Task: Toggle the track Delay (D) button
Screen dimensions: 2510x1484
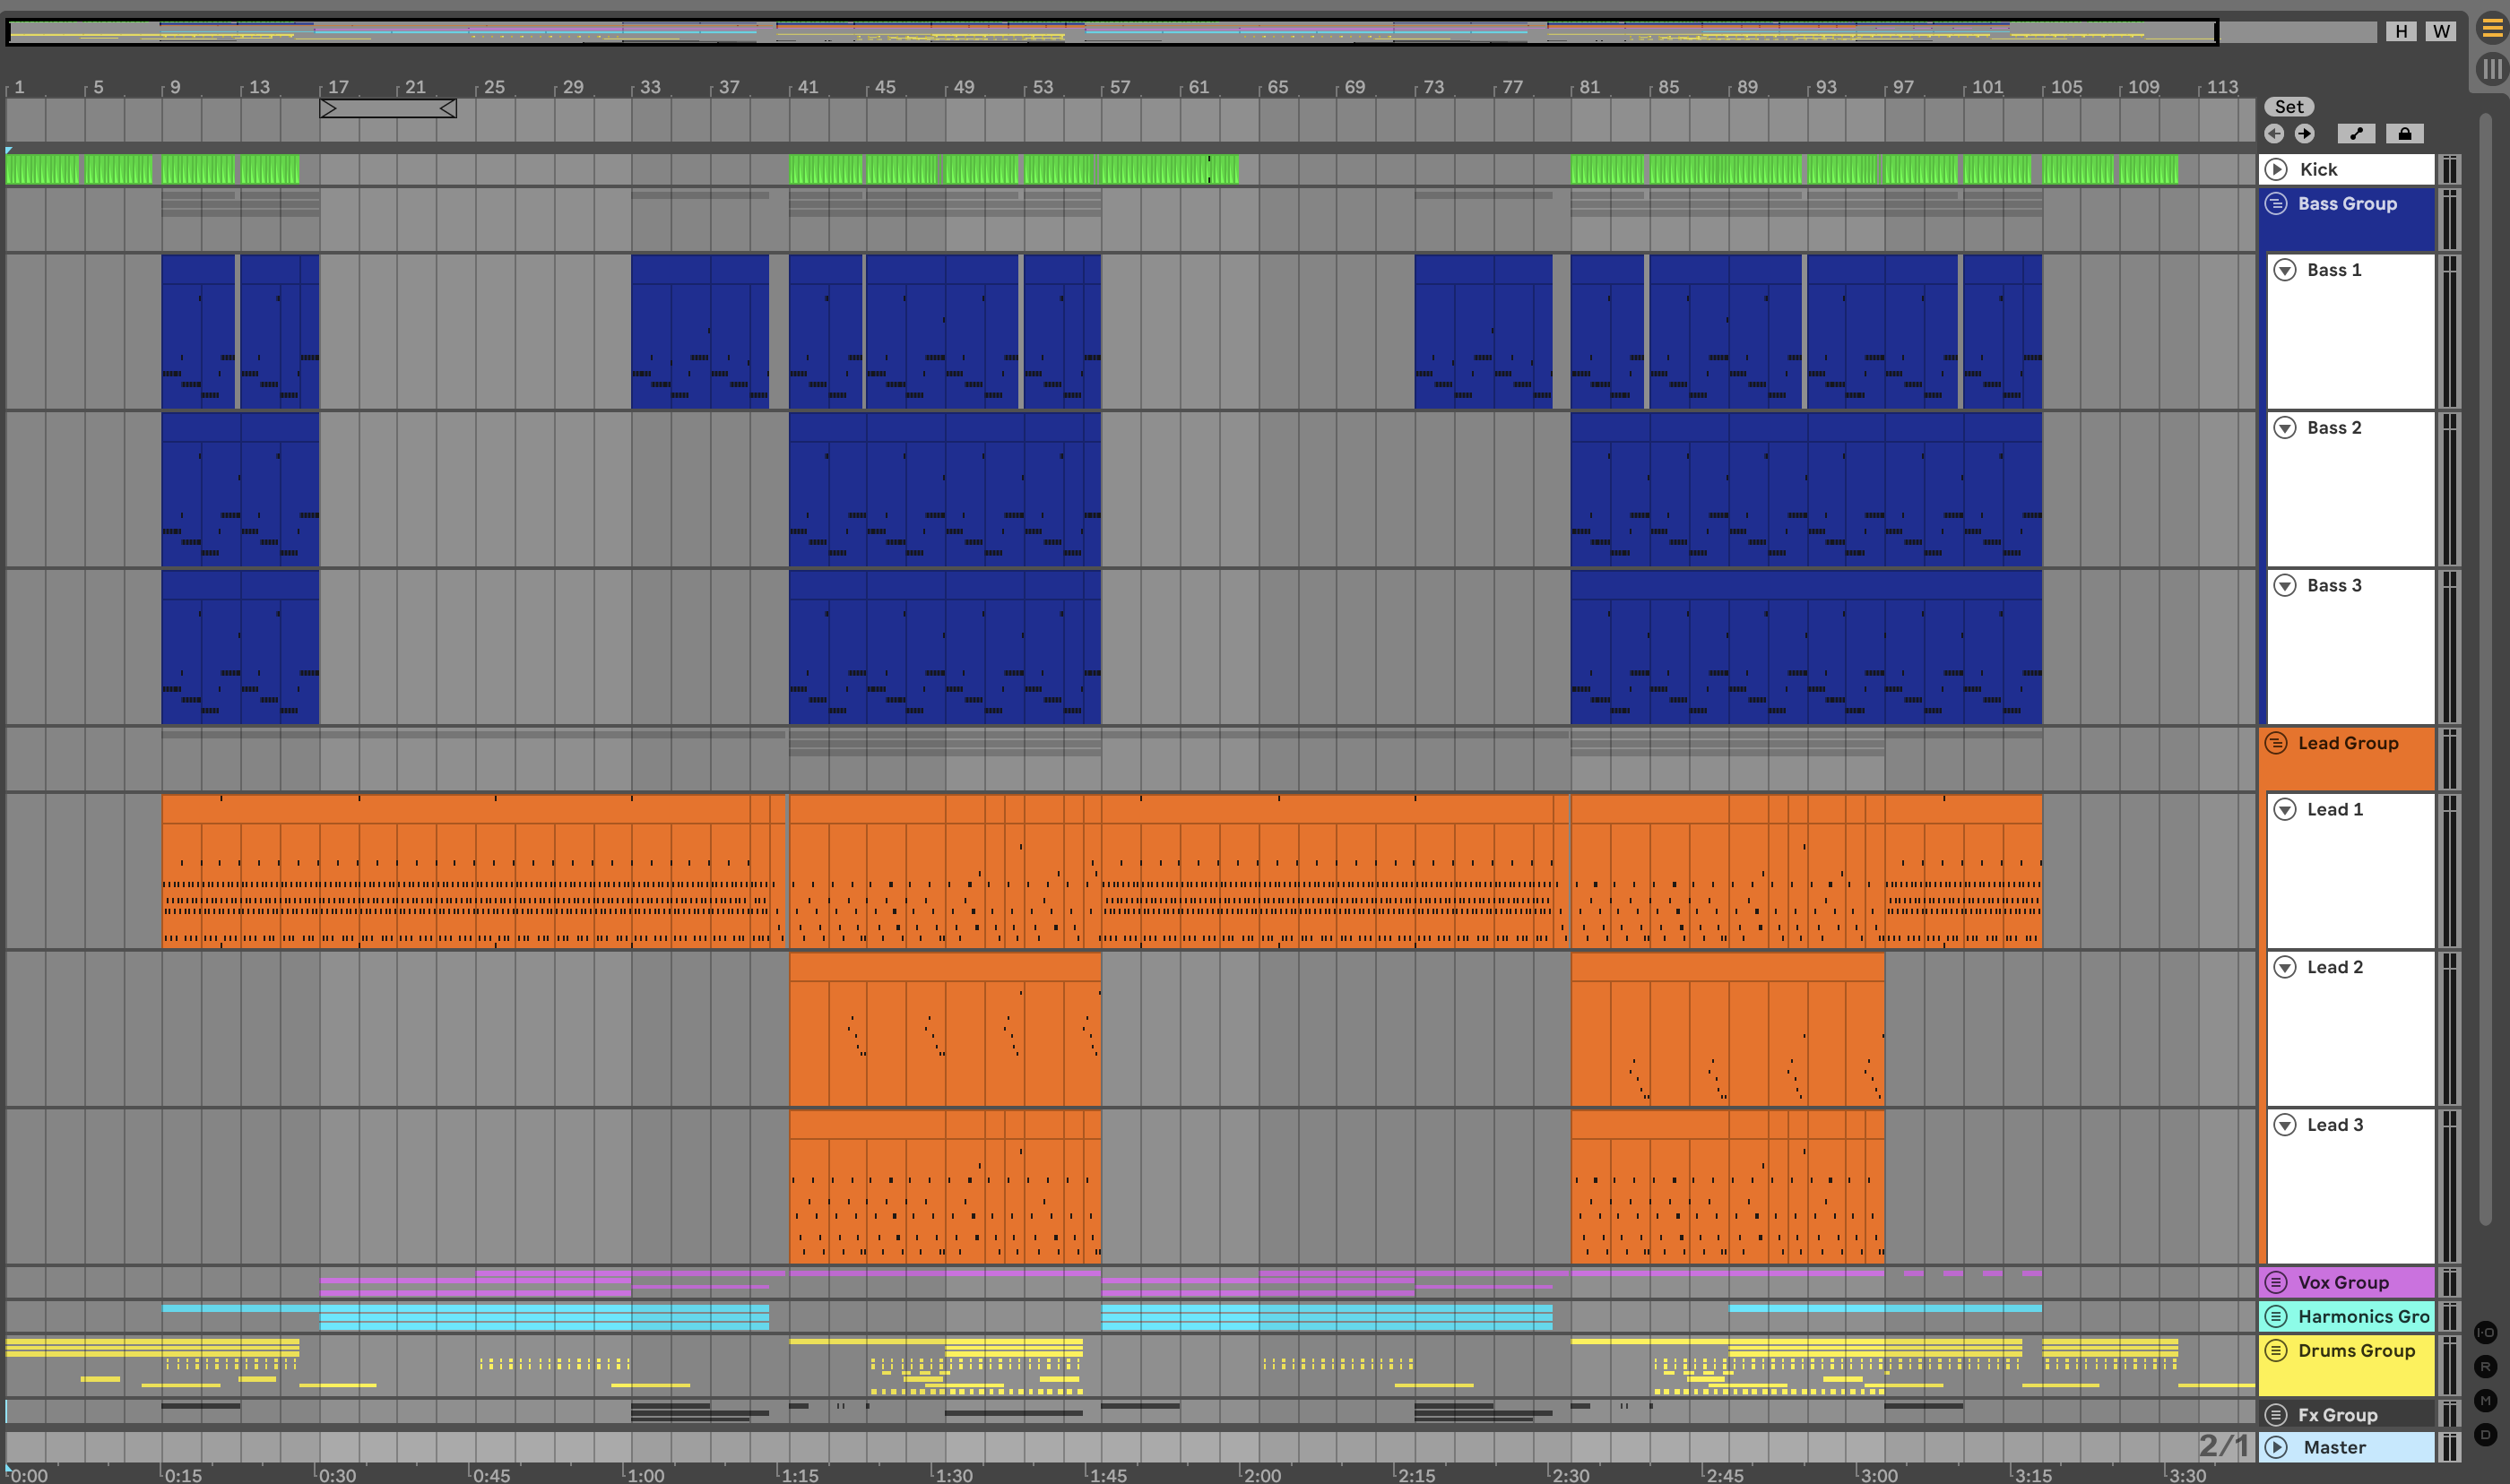Action: 2485,1434
